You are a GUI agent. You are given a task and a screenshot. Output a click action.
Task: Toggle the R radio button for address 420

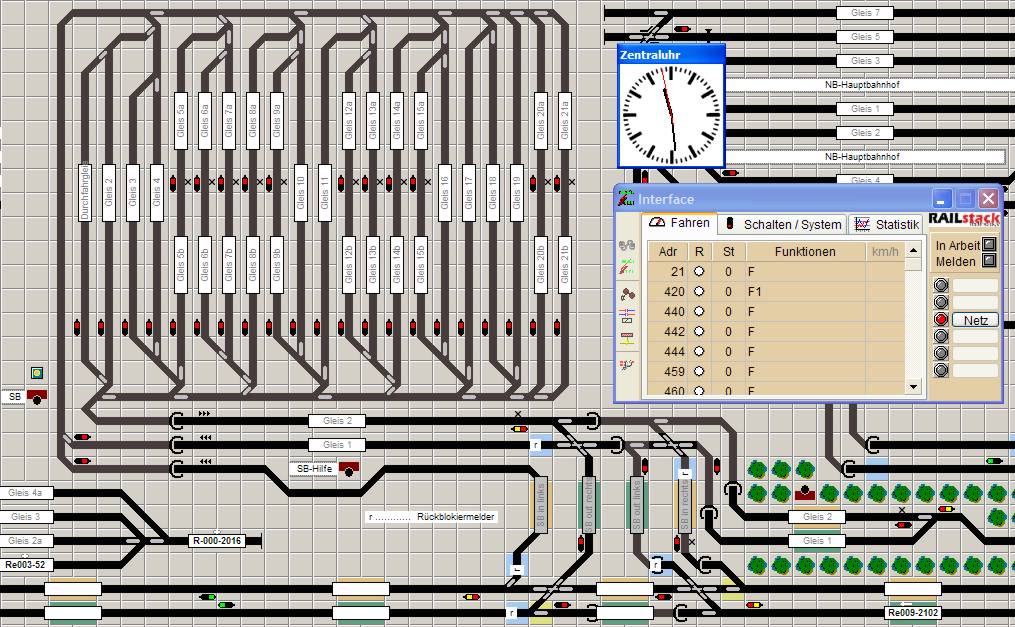pyautogui.click(x=699, y=292)
